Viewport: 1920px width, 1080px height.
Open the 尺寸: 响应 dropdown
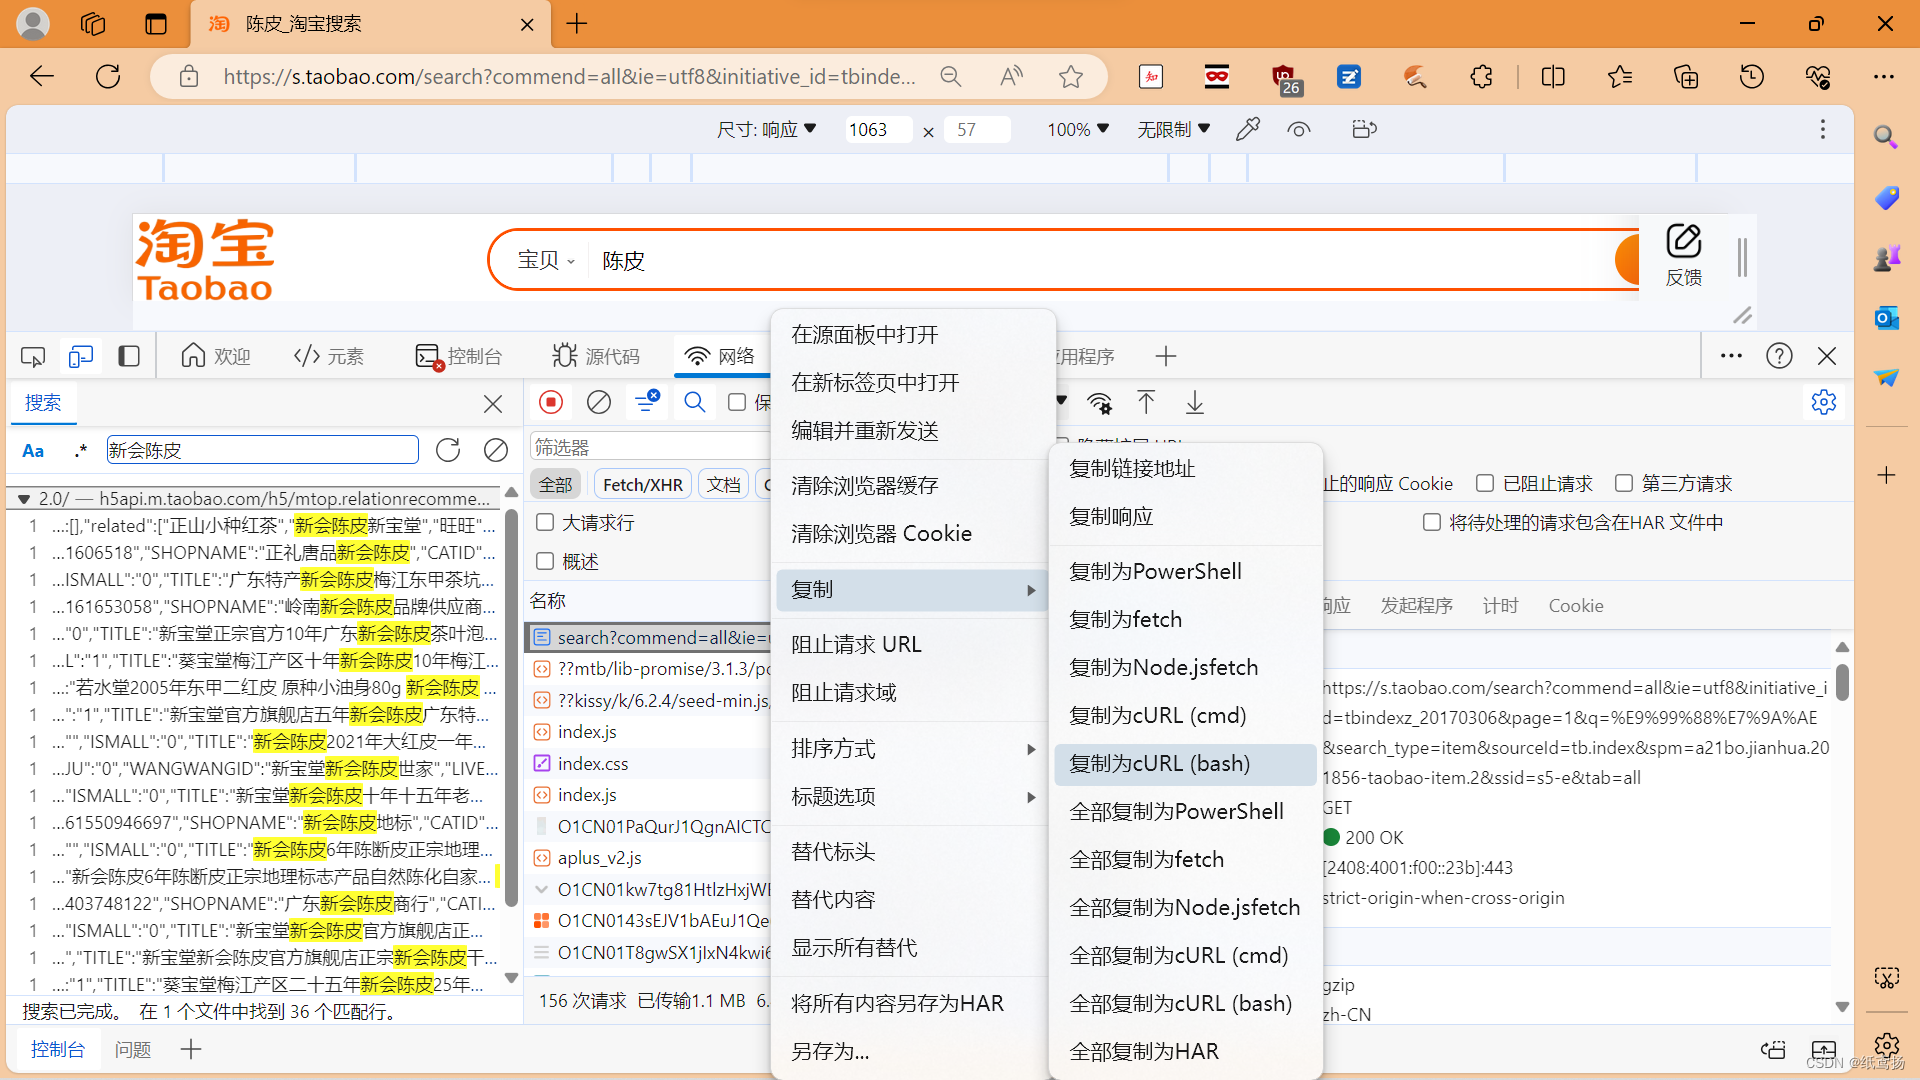tap(766, 129)
